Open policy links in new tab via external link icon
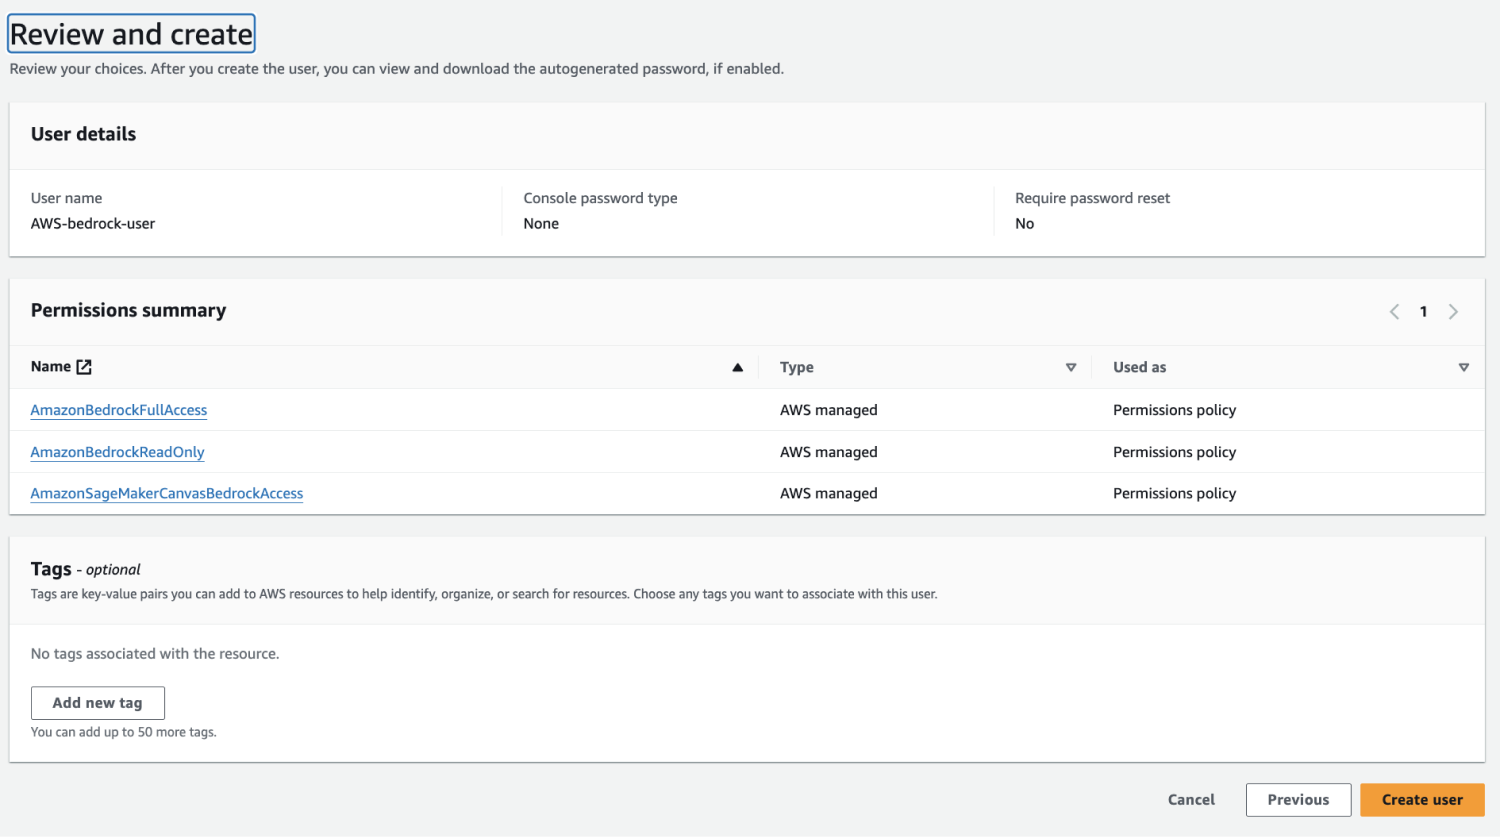 [x=85, y=366]
